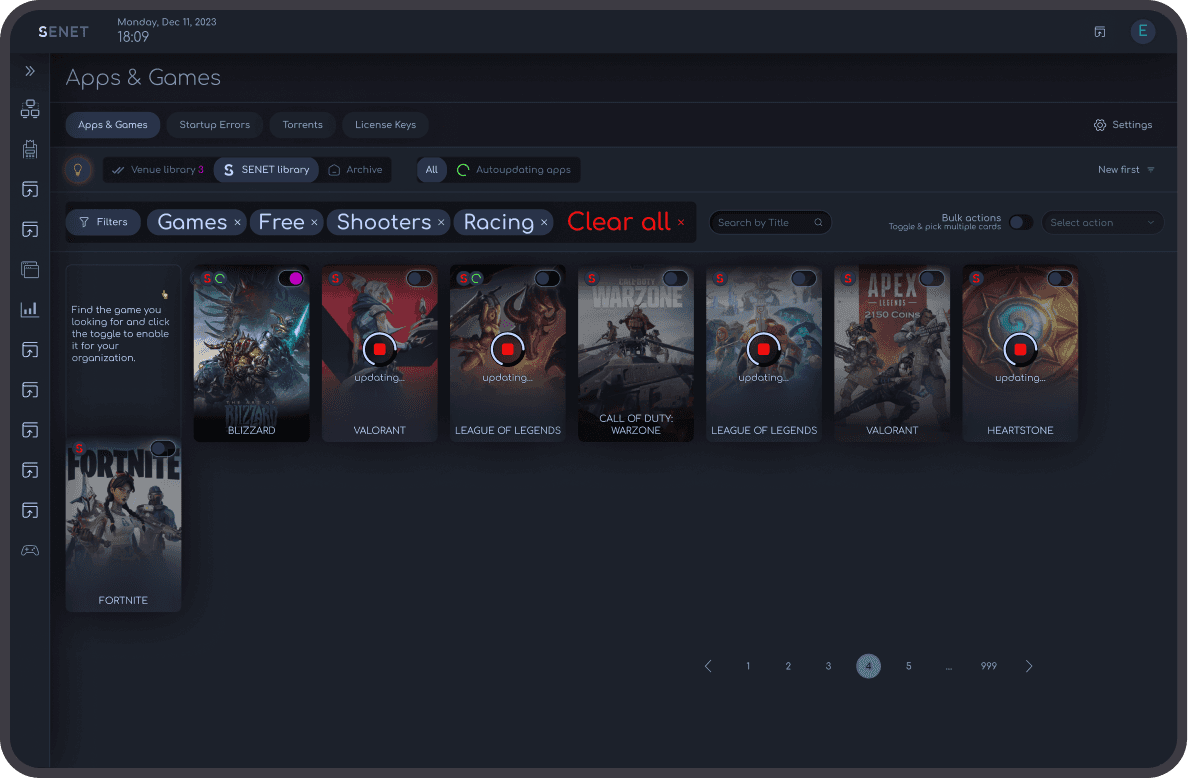Click the S badge on Fortnite card
The width and height of the screenshot is (1188, 778).
pyautogui.click(x=79, y=448)
